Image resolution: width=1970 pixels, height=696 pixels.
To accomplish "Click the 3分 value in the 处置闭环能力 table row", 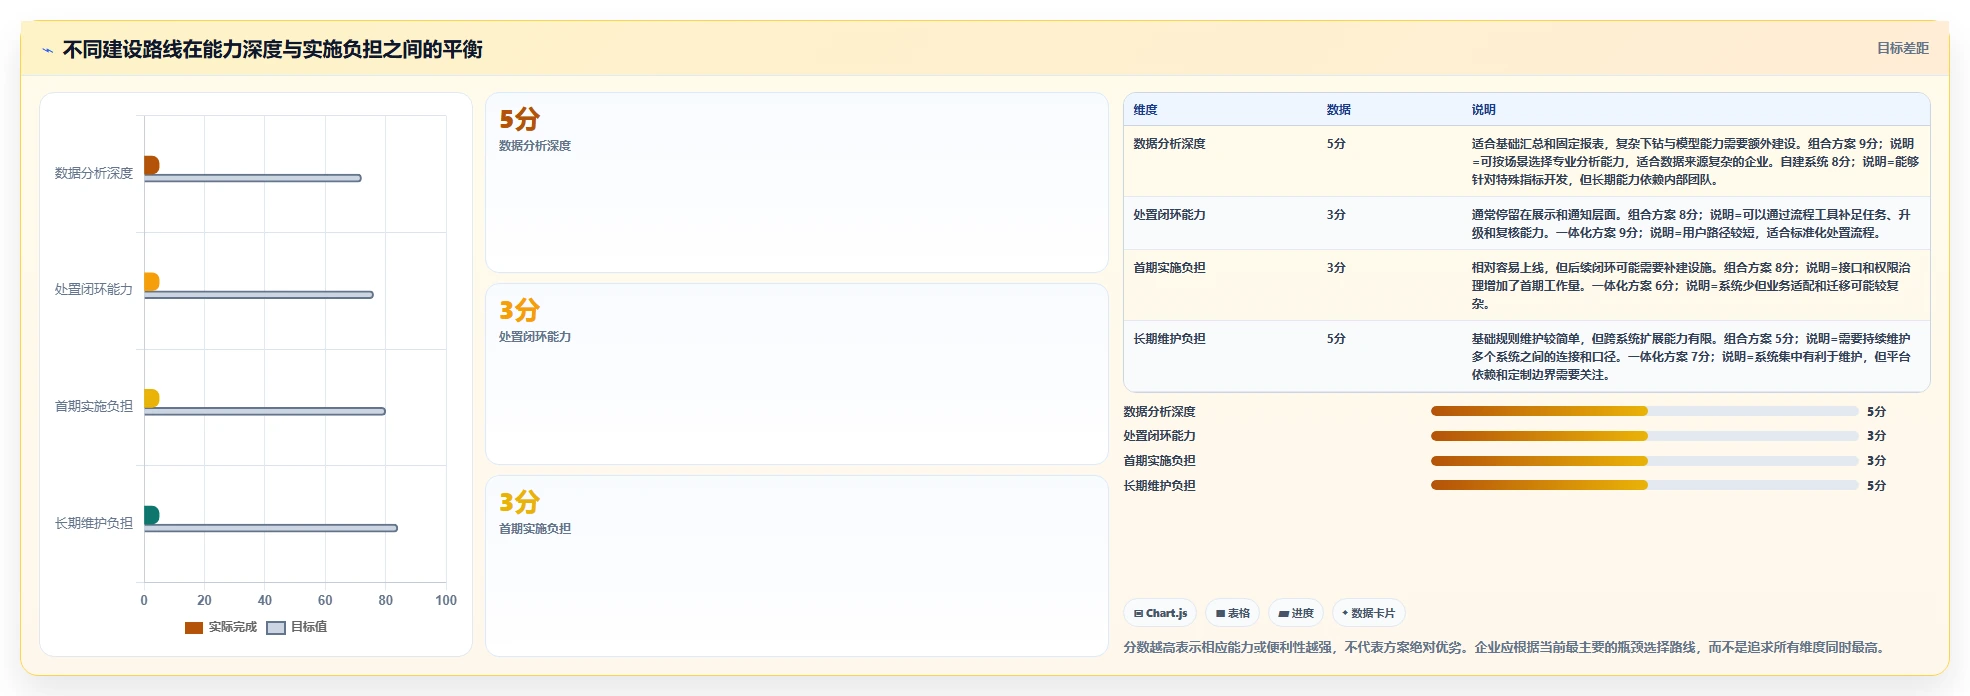I will 1336,215.
